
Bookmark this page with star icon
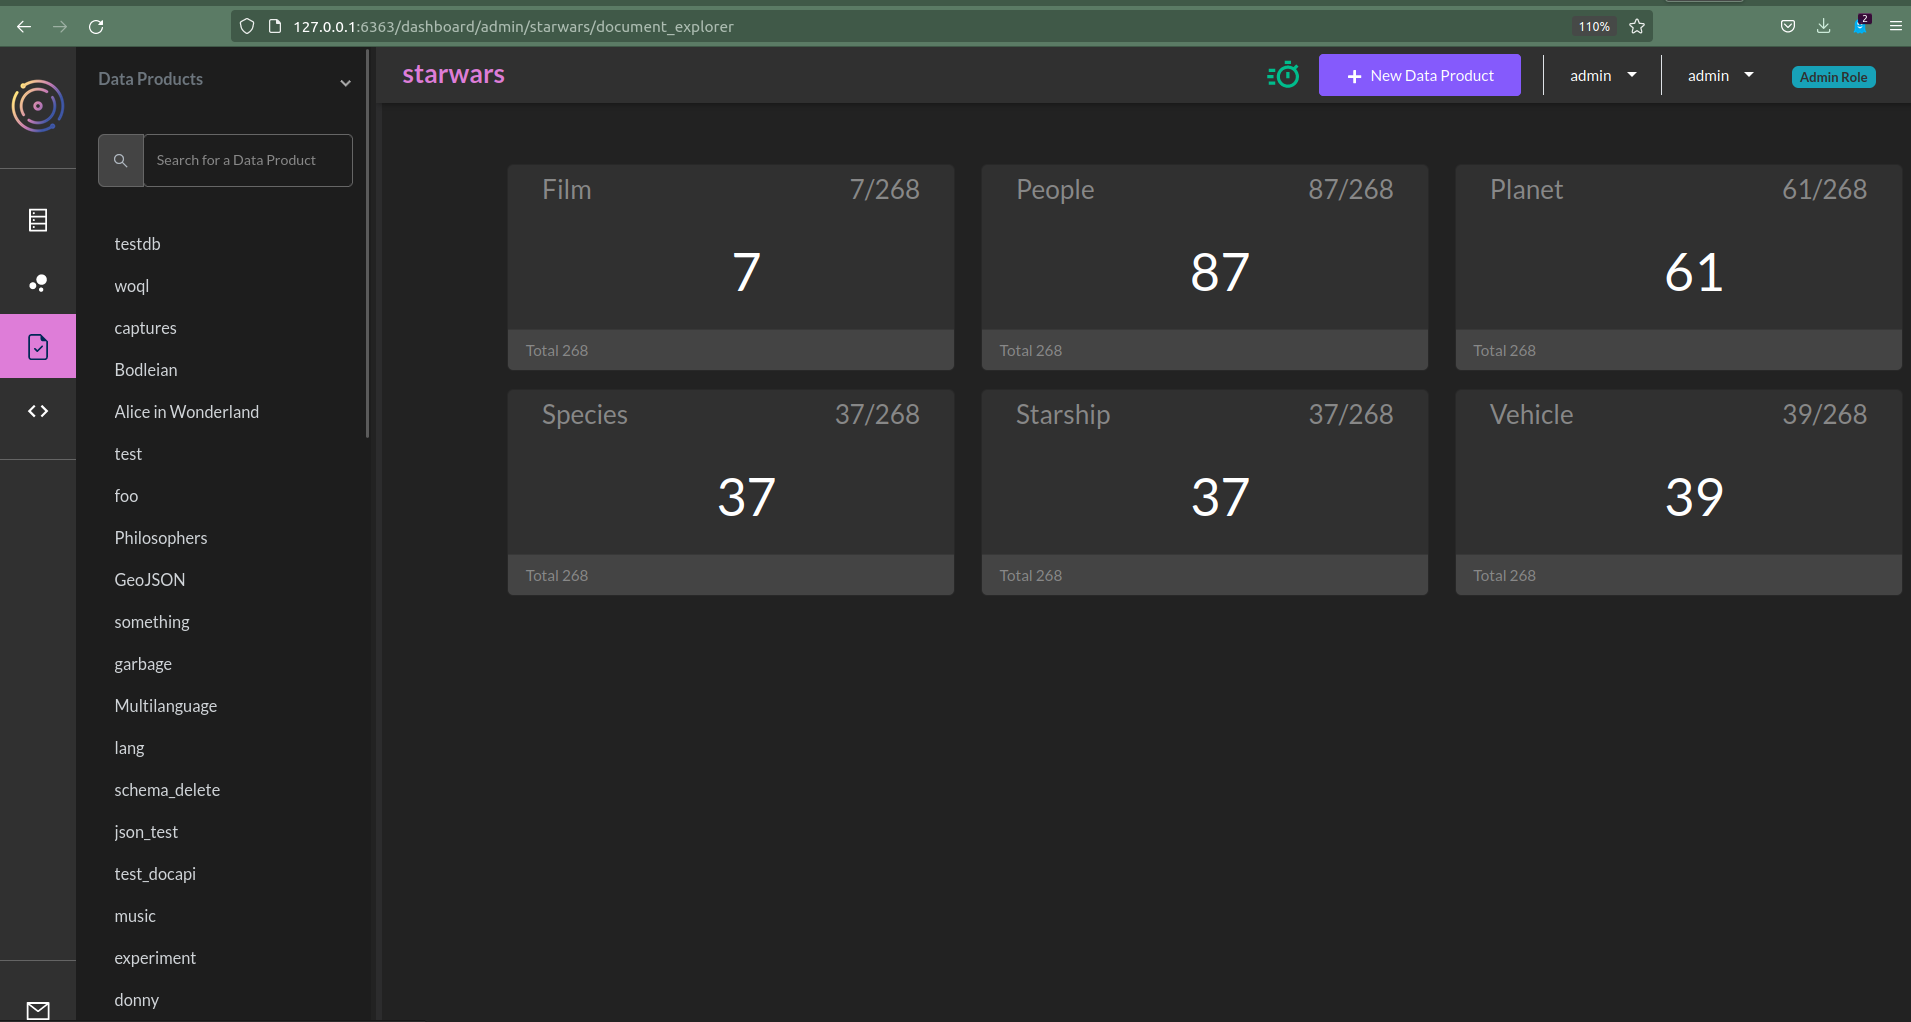point(1637,27)
